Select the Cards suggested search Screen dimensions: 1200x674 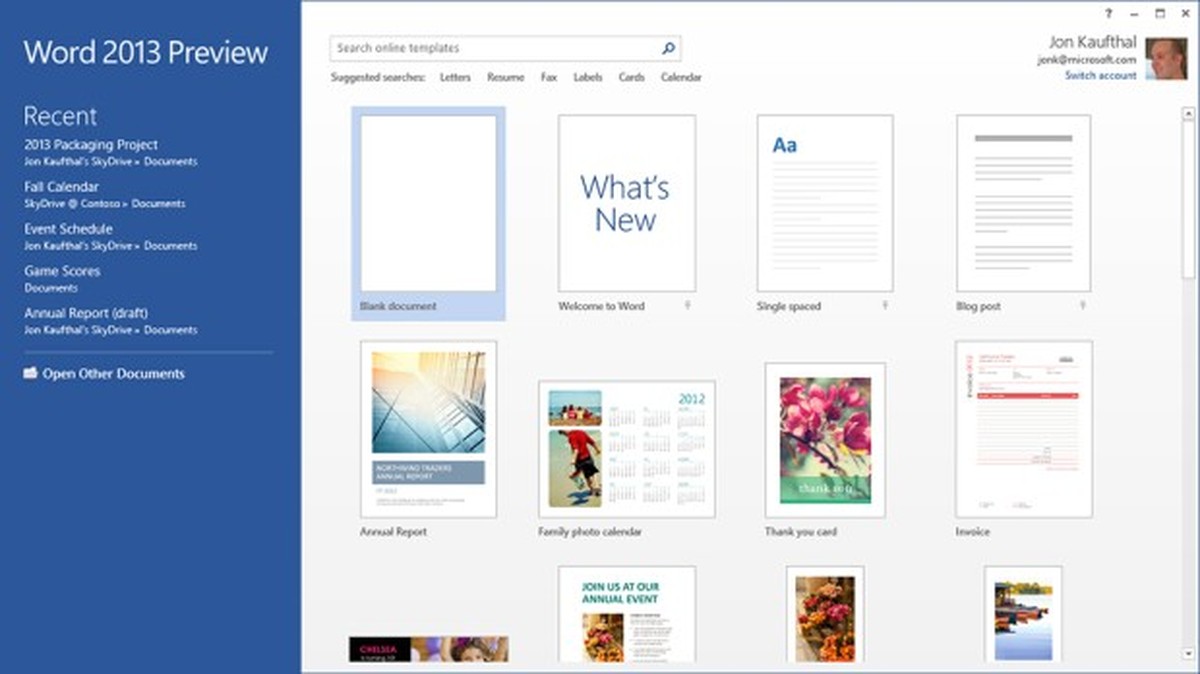click(x=631, y=76)
